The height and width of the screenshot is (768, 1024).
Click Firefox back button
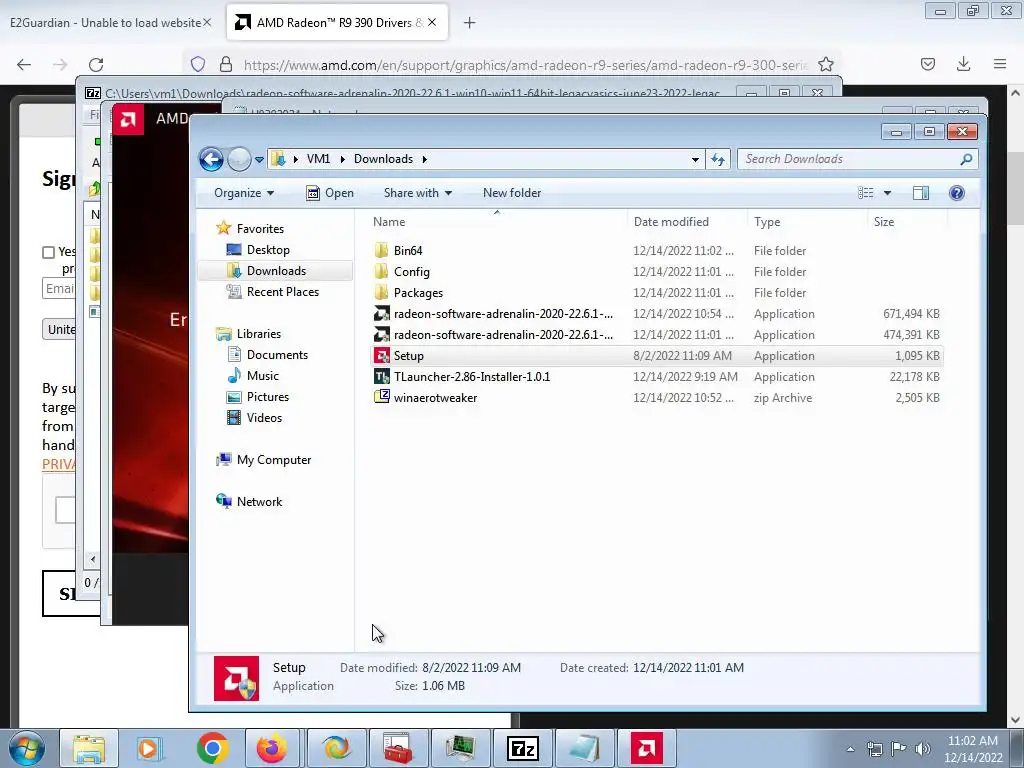(24, 64)
